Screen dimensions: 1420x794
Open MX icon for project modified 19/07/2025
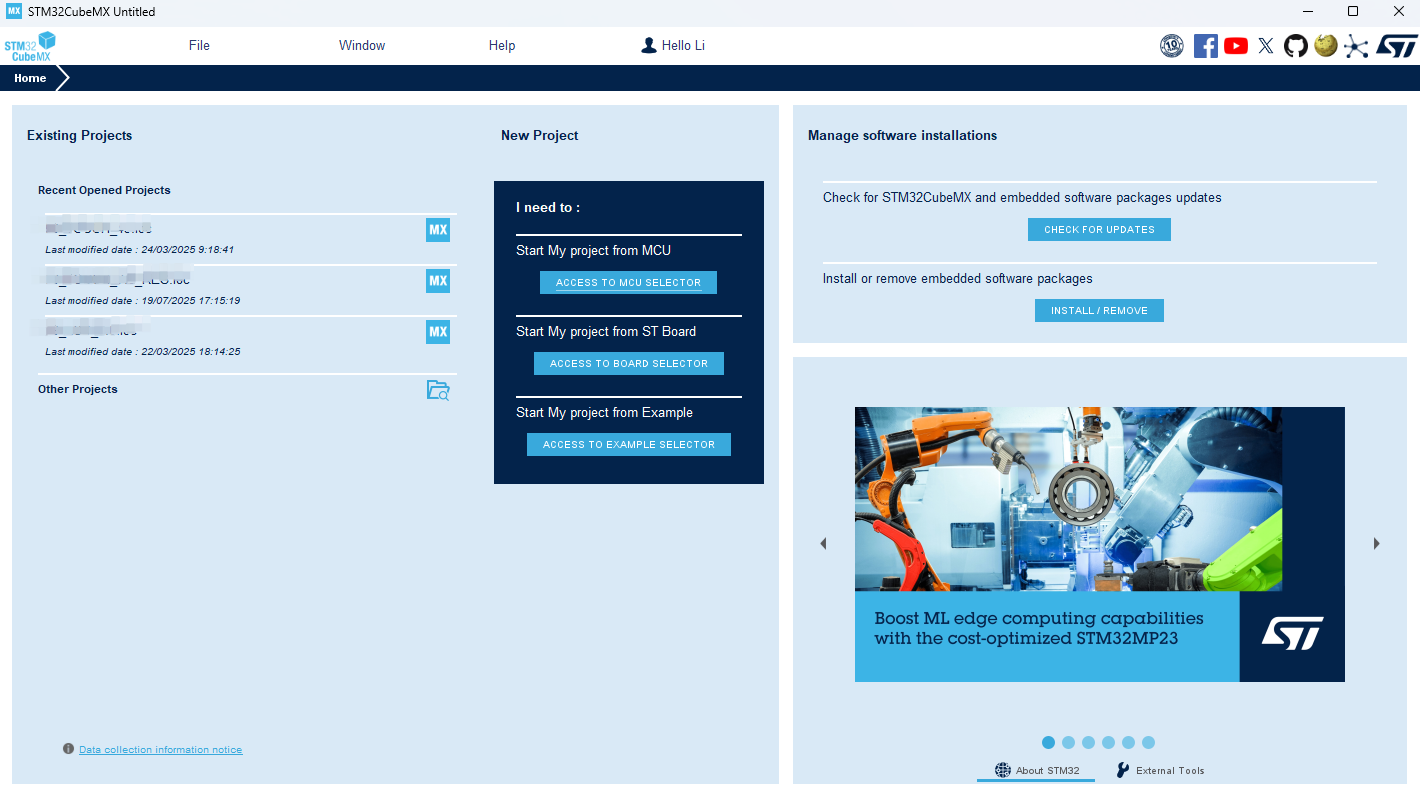coord(438,281)
